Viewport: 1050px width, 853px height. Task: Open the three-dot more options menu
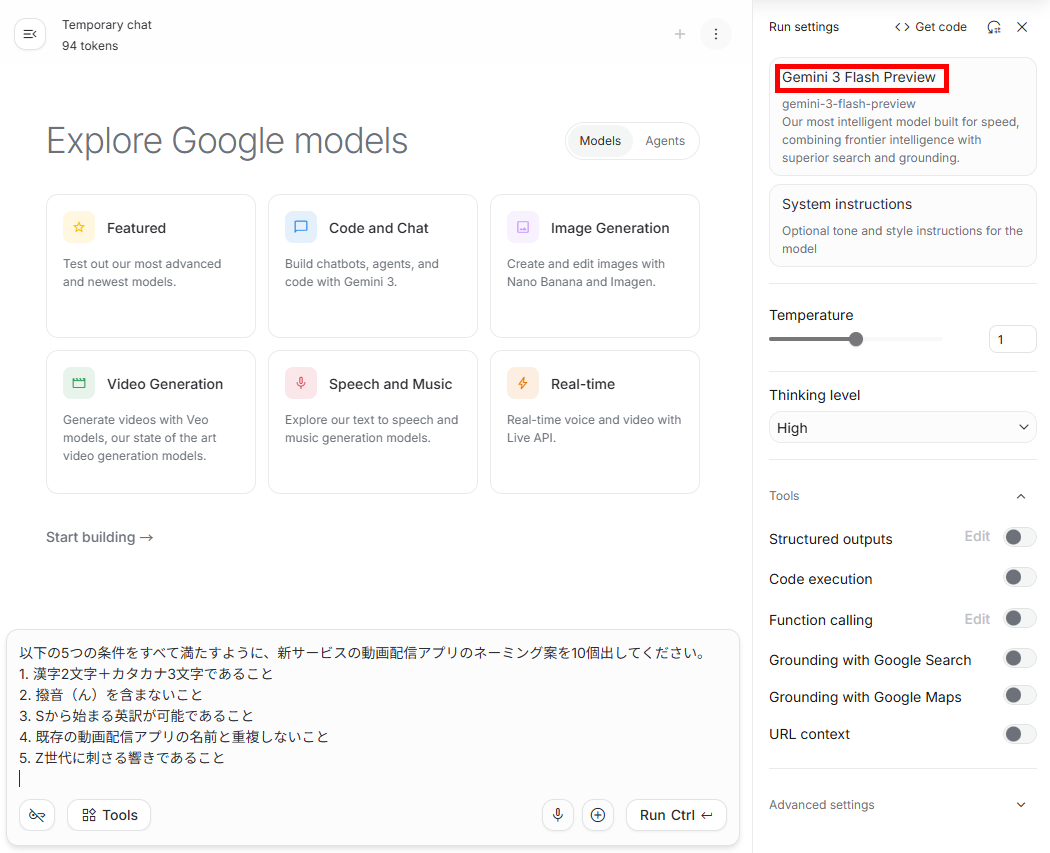click(716, 34)
